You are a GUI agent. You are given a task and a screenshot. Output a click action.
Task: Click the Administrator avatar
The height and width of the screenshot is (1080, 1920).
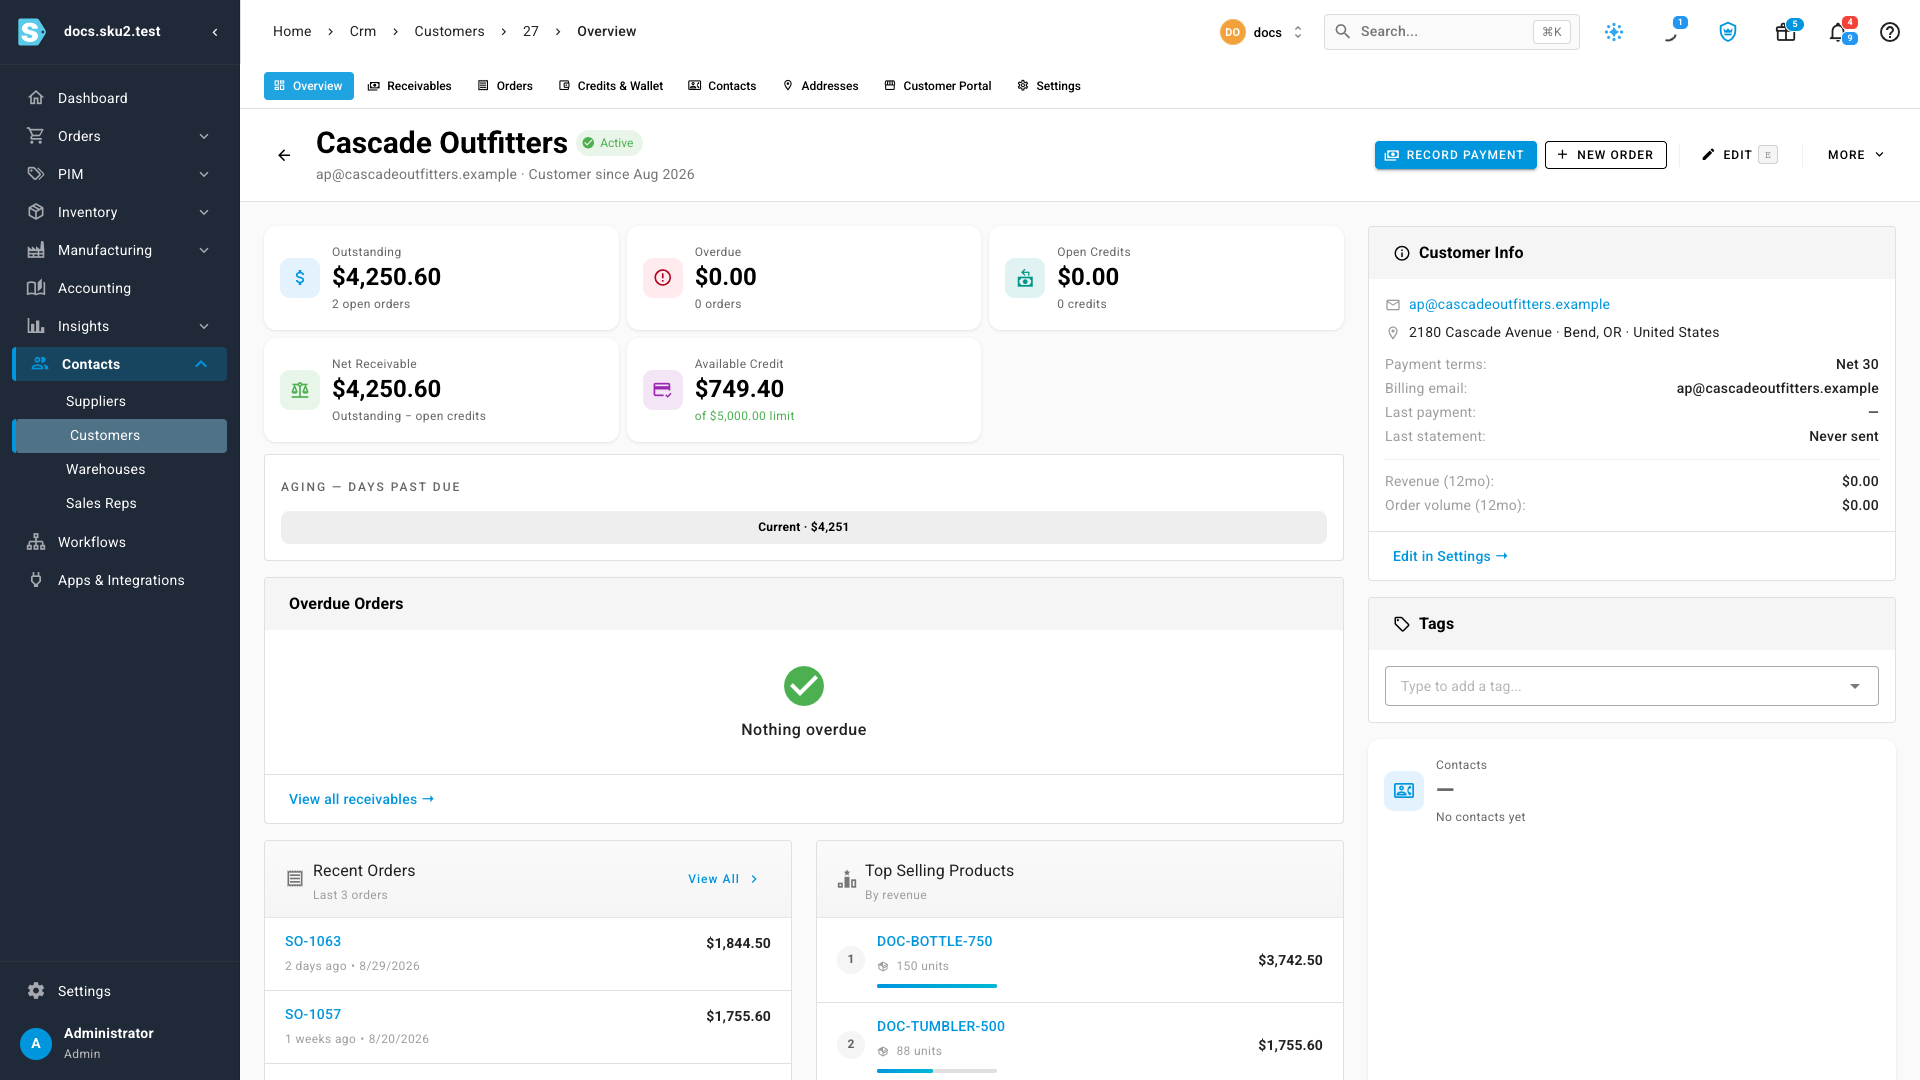(36, 1043)
